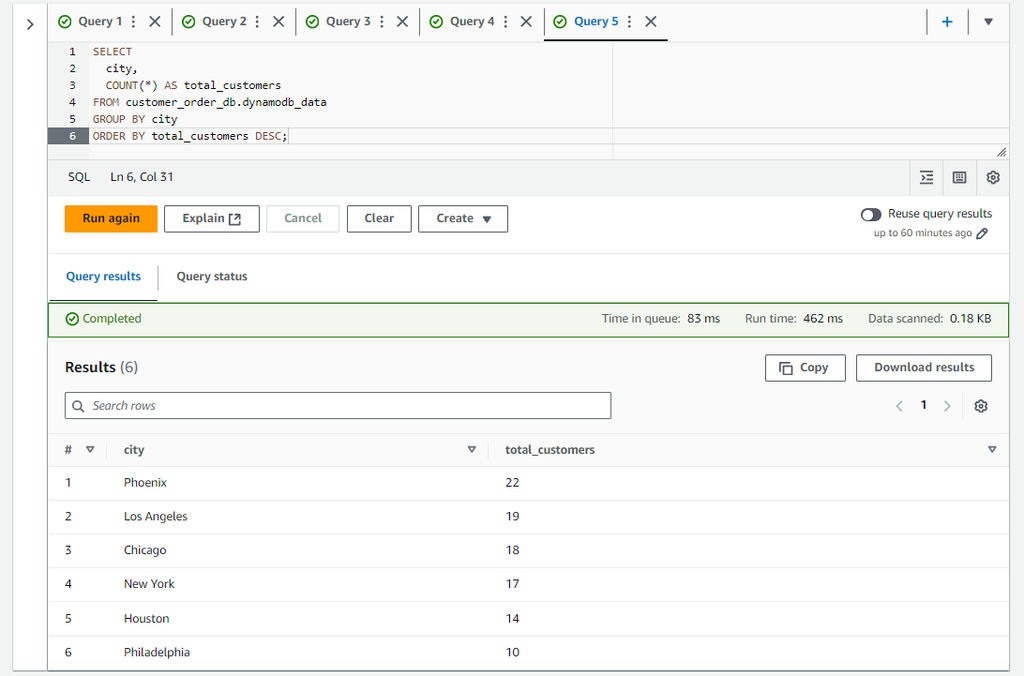
Task: Click the format query icon
Action: (927, 177)
